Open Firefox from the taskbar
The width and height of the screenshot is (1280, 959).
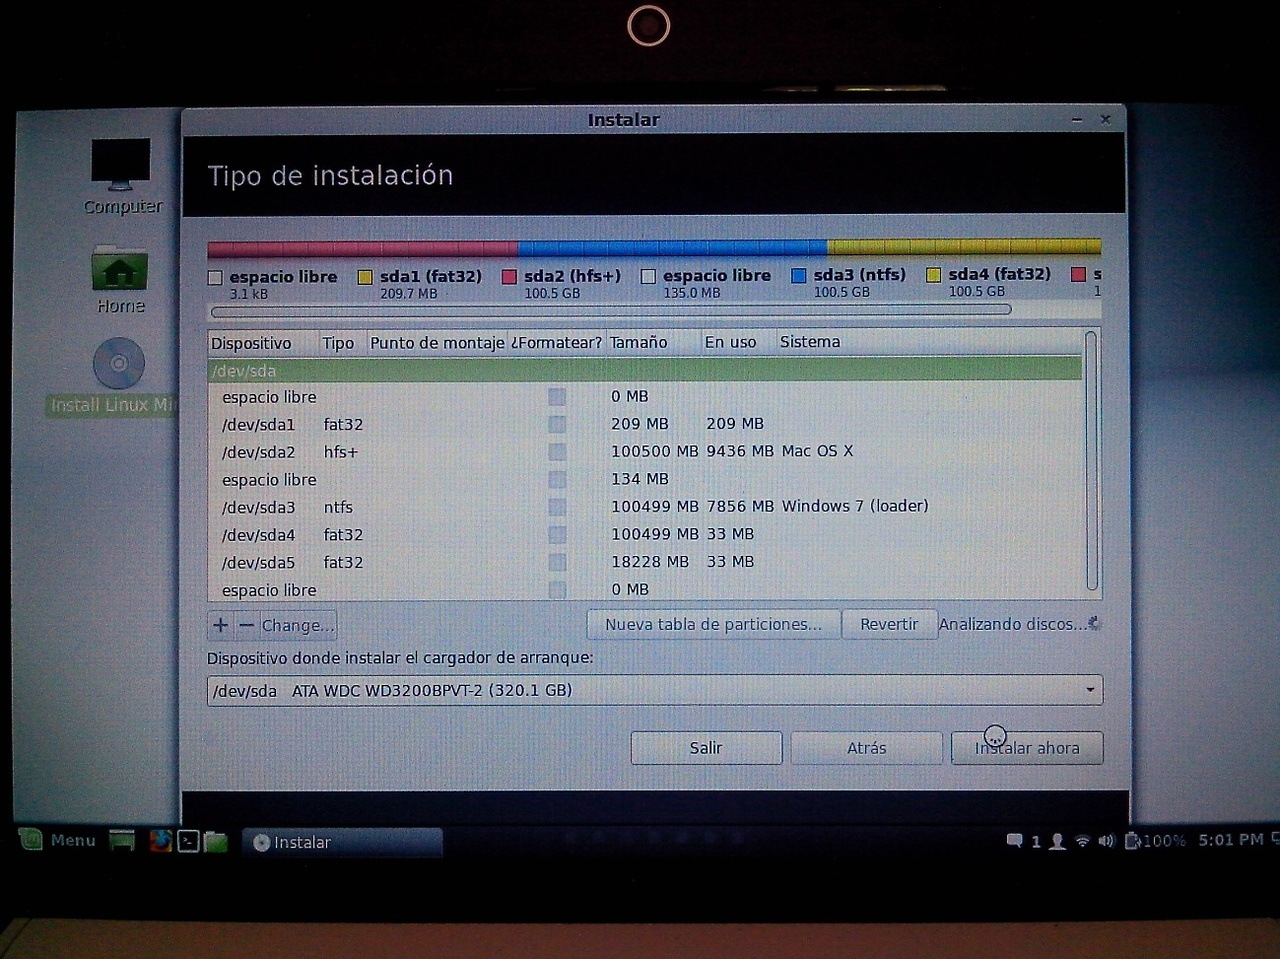(x=160, y=841)
